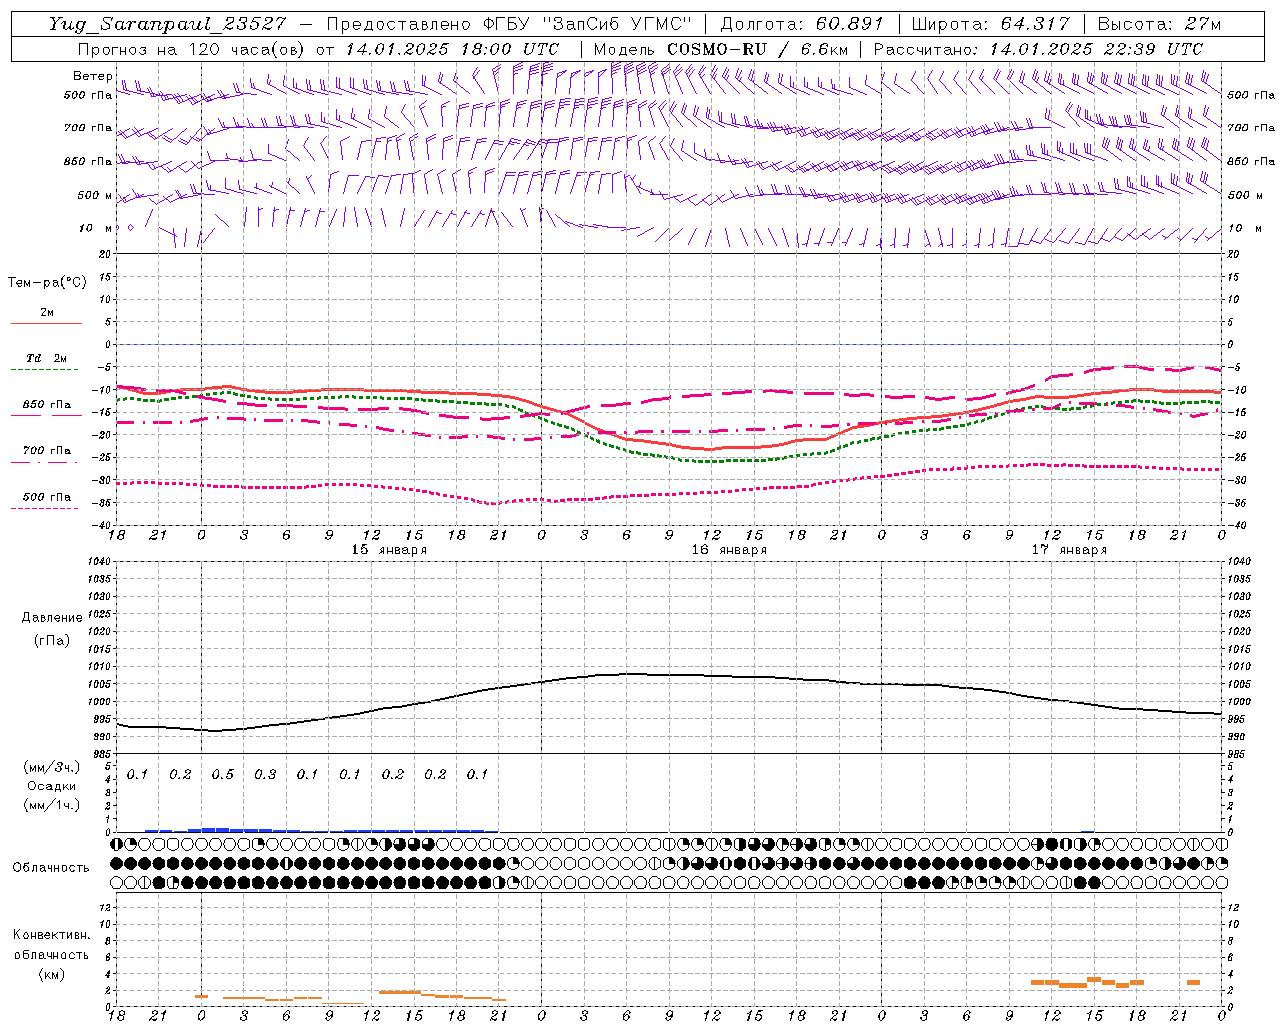The height and width of the screenshot is (1024, 1280).
Task: Click the 0.5 precipitation amount value
Action: 222,775
